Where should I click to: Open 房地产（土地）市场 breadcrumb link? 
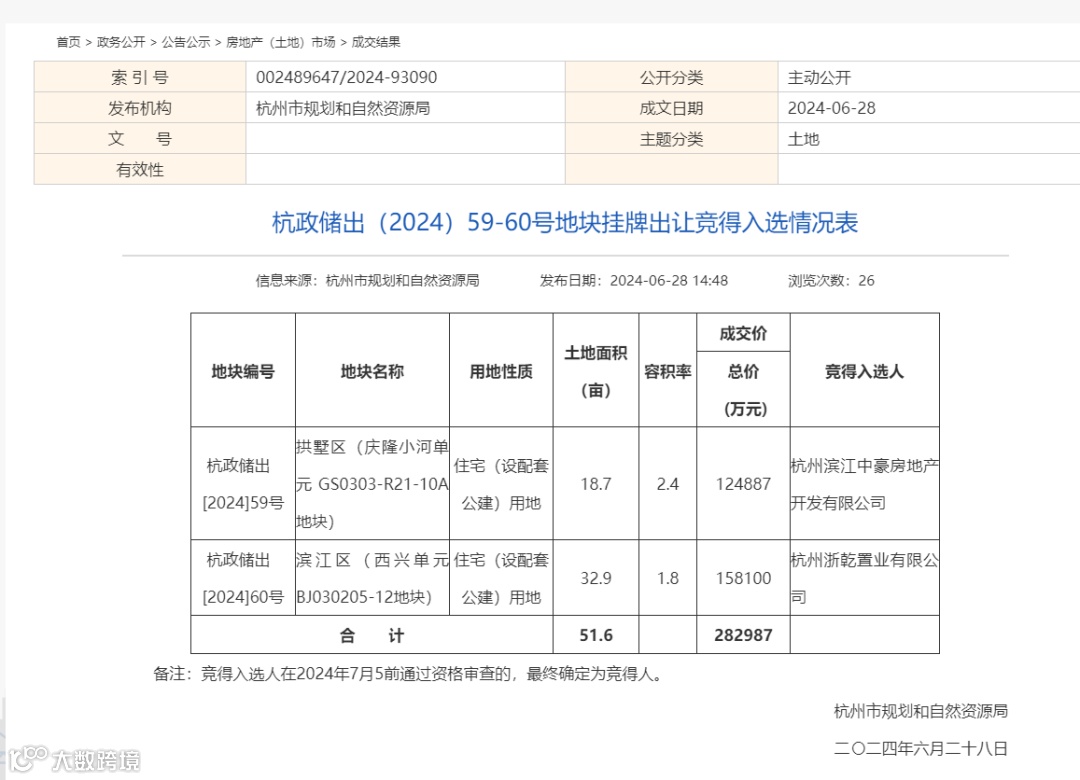click(280, 42)
